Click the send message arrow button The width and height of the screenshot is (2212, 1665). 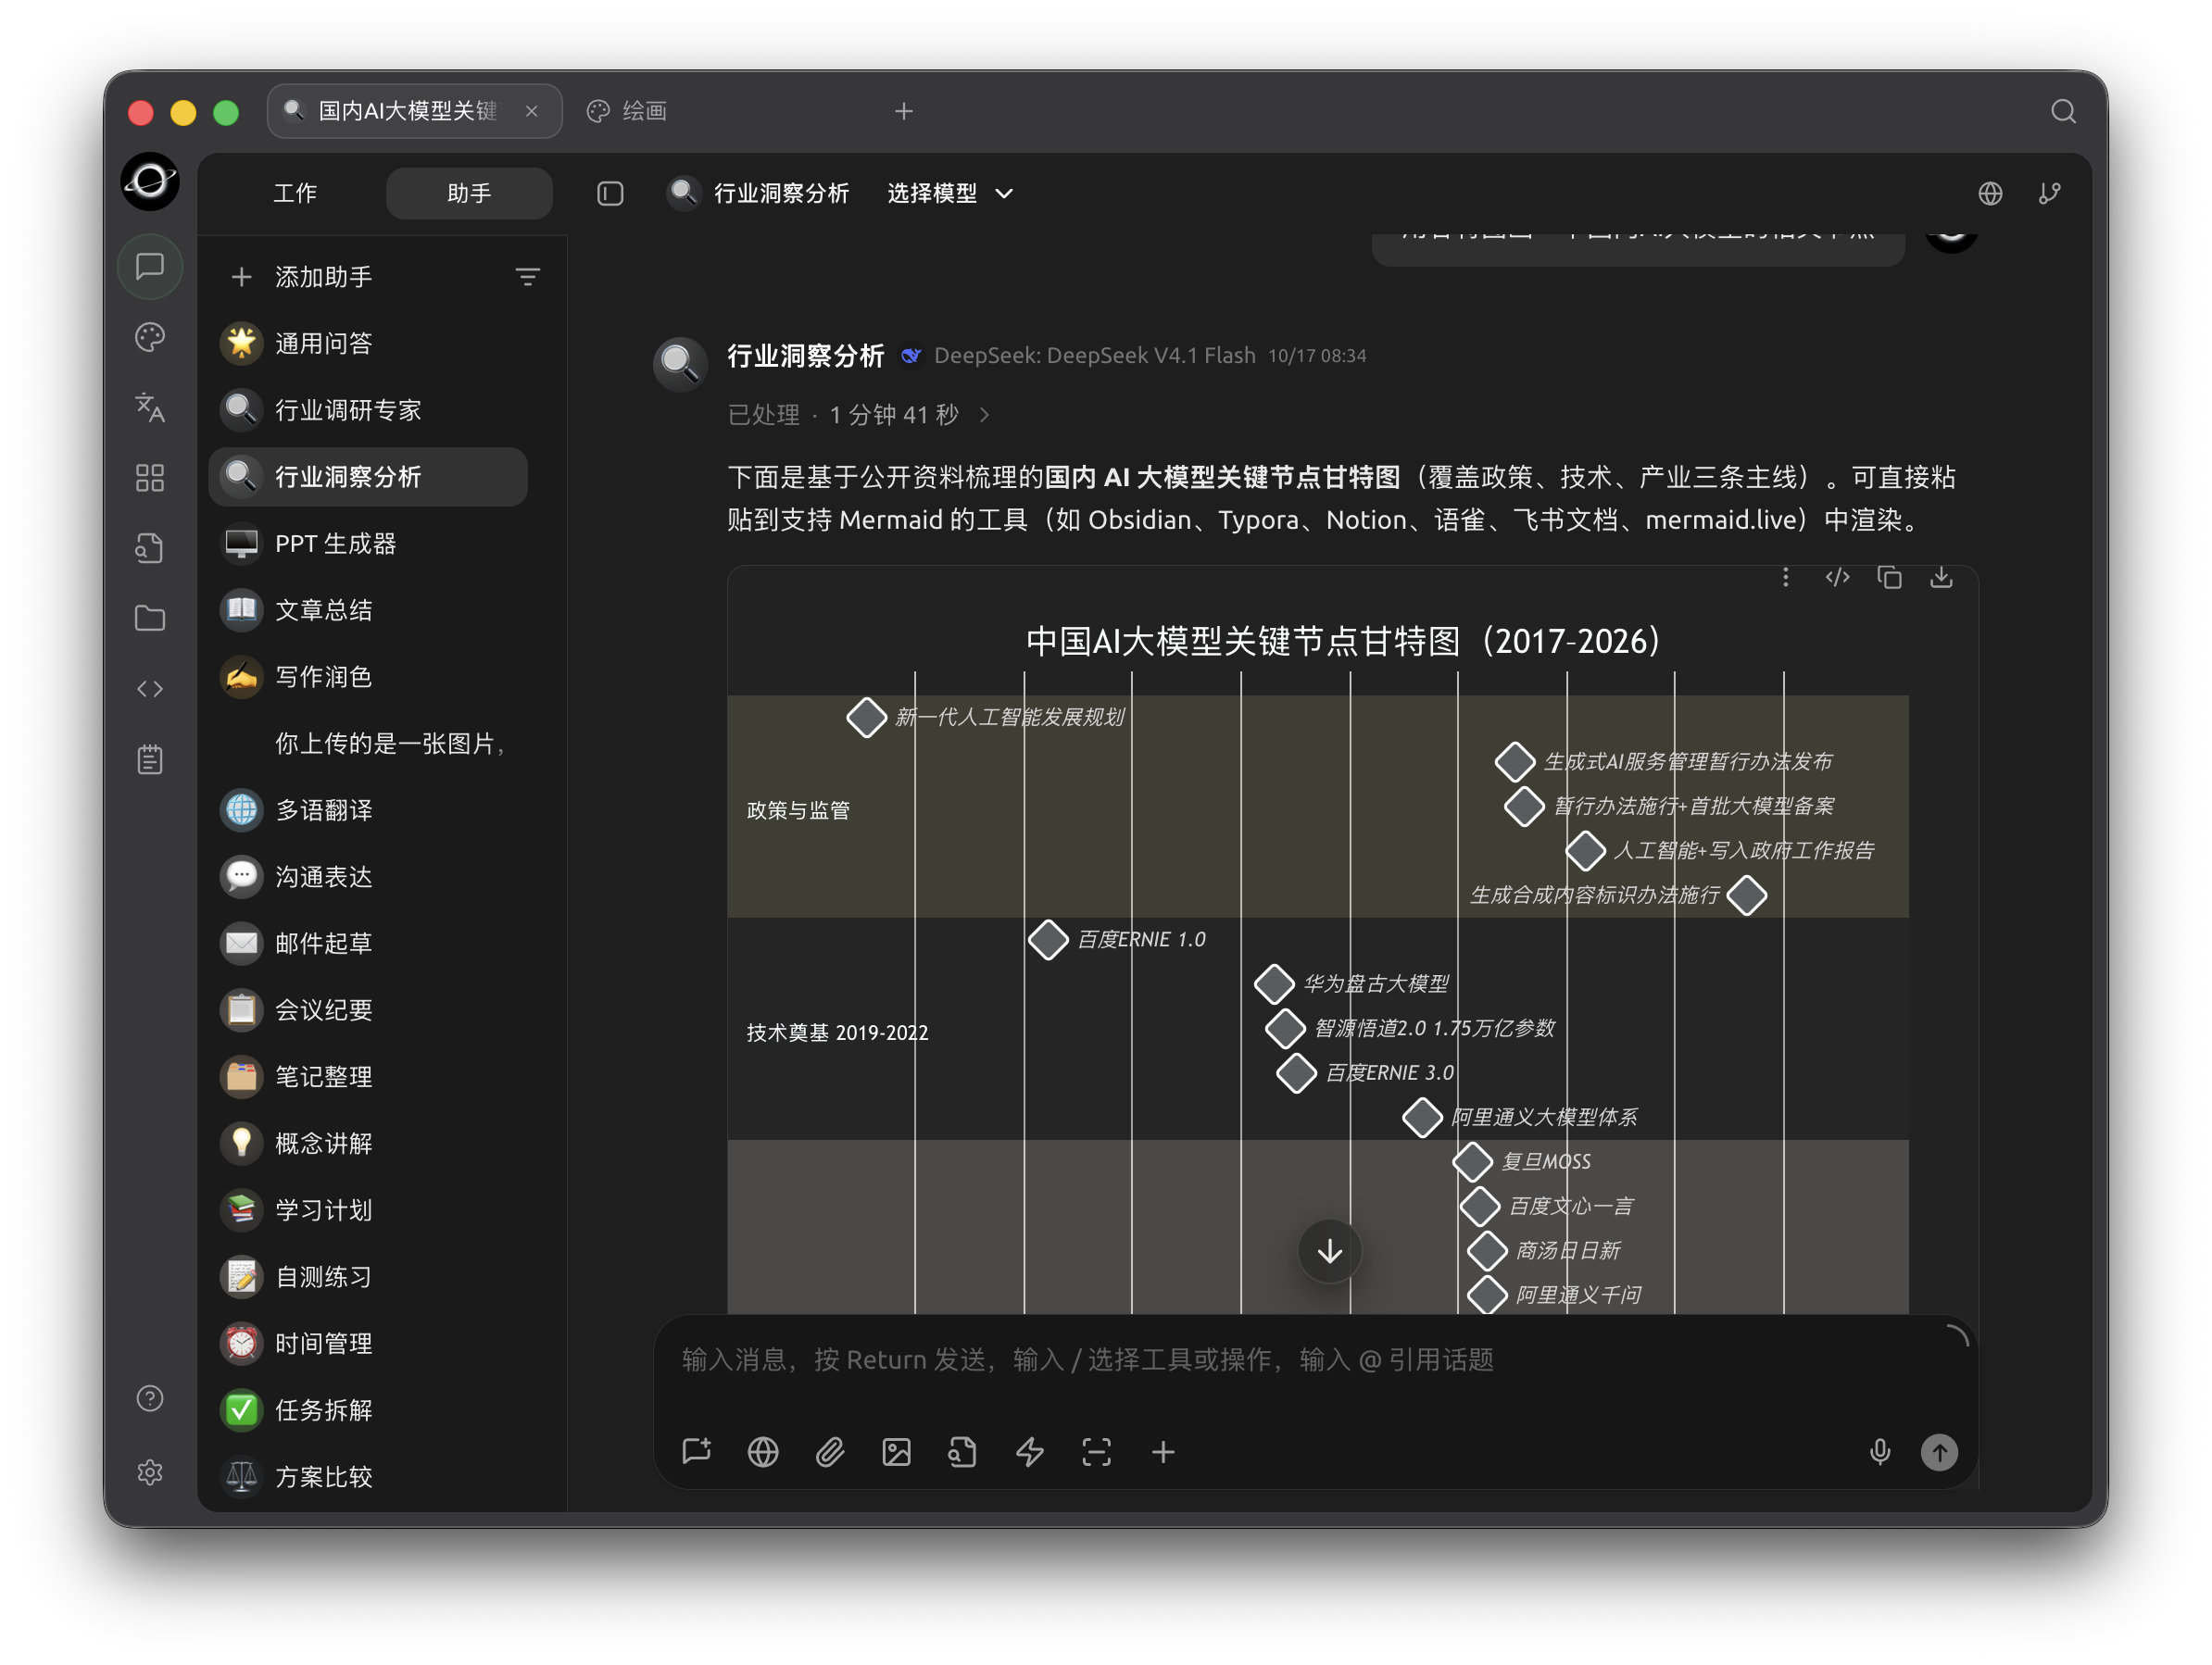(x=1939, y=1452)
